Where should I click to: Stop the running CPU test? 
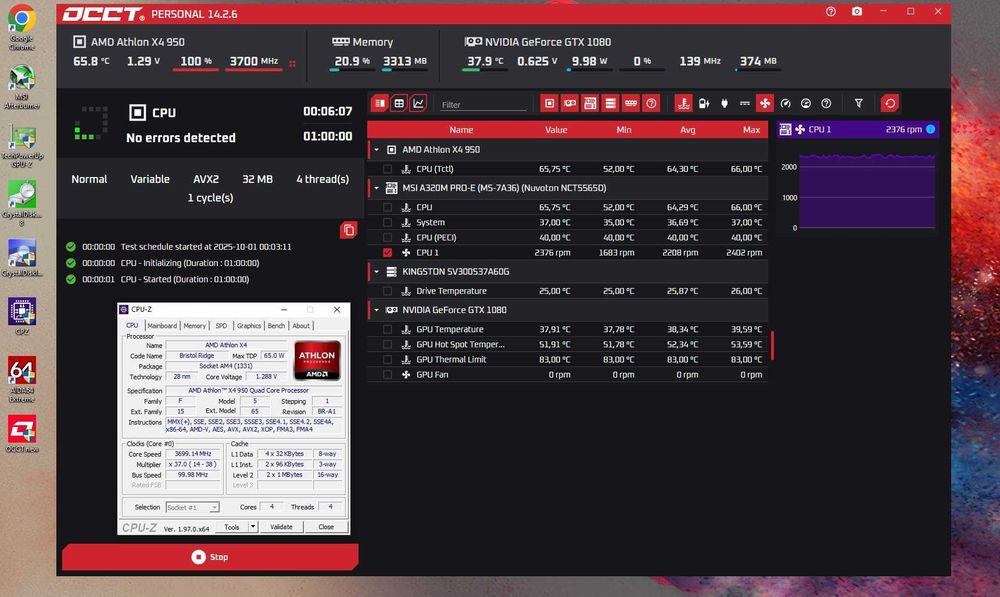[210, 557]
